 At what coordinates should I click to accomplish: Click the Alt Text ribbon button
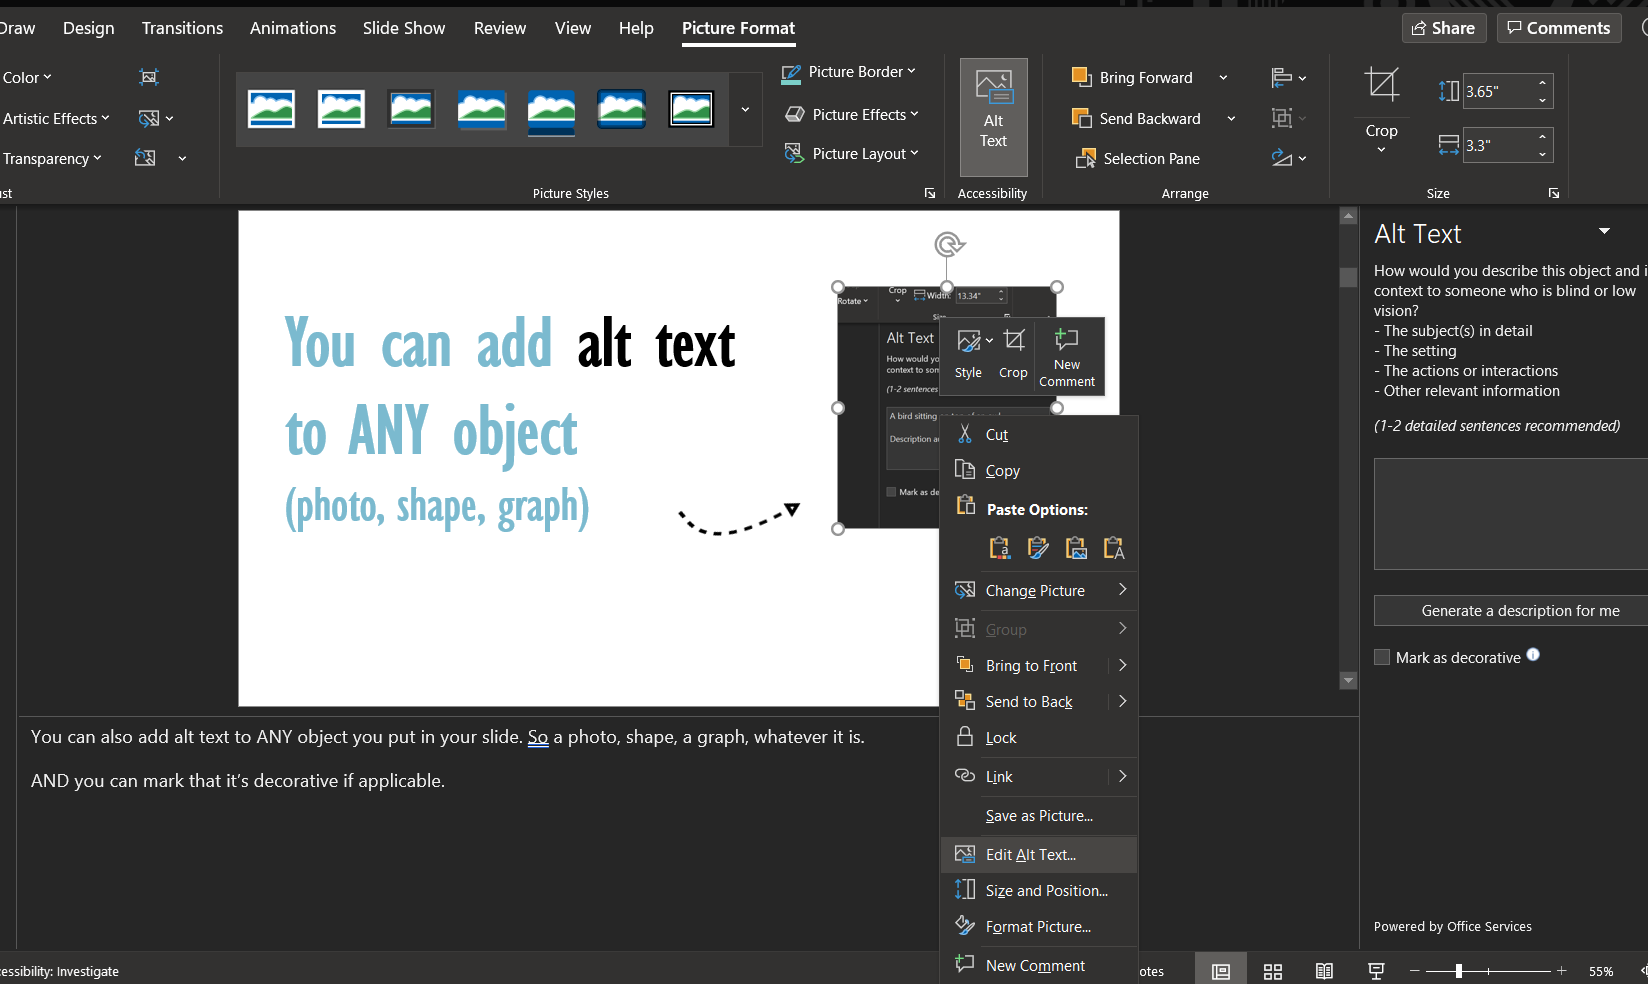993,116
